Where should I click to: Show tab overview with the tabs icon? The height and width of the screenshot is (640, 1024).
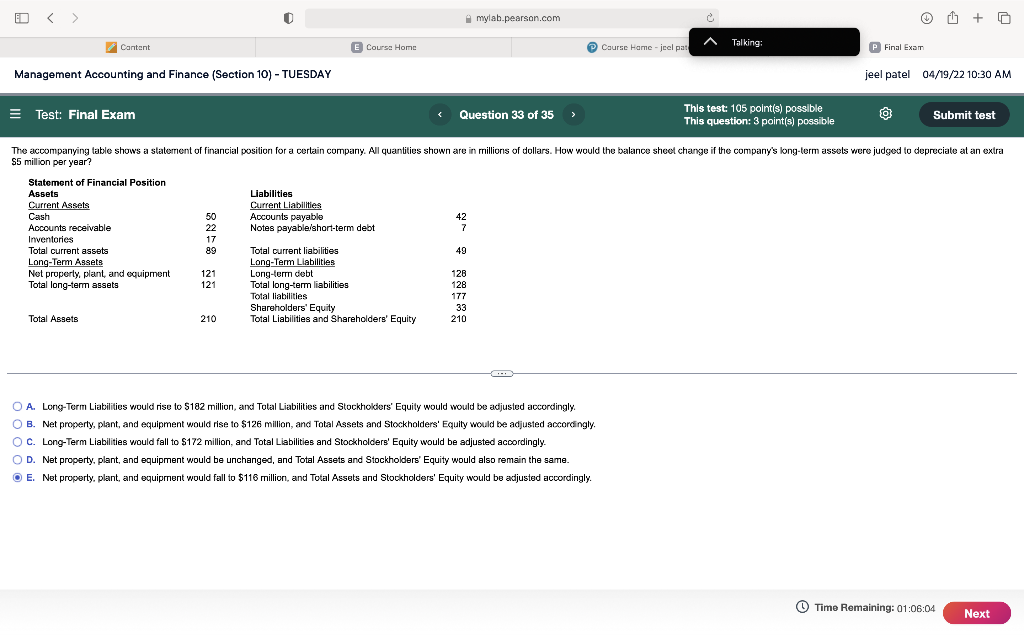(1004, 17)
